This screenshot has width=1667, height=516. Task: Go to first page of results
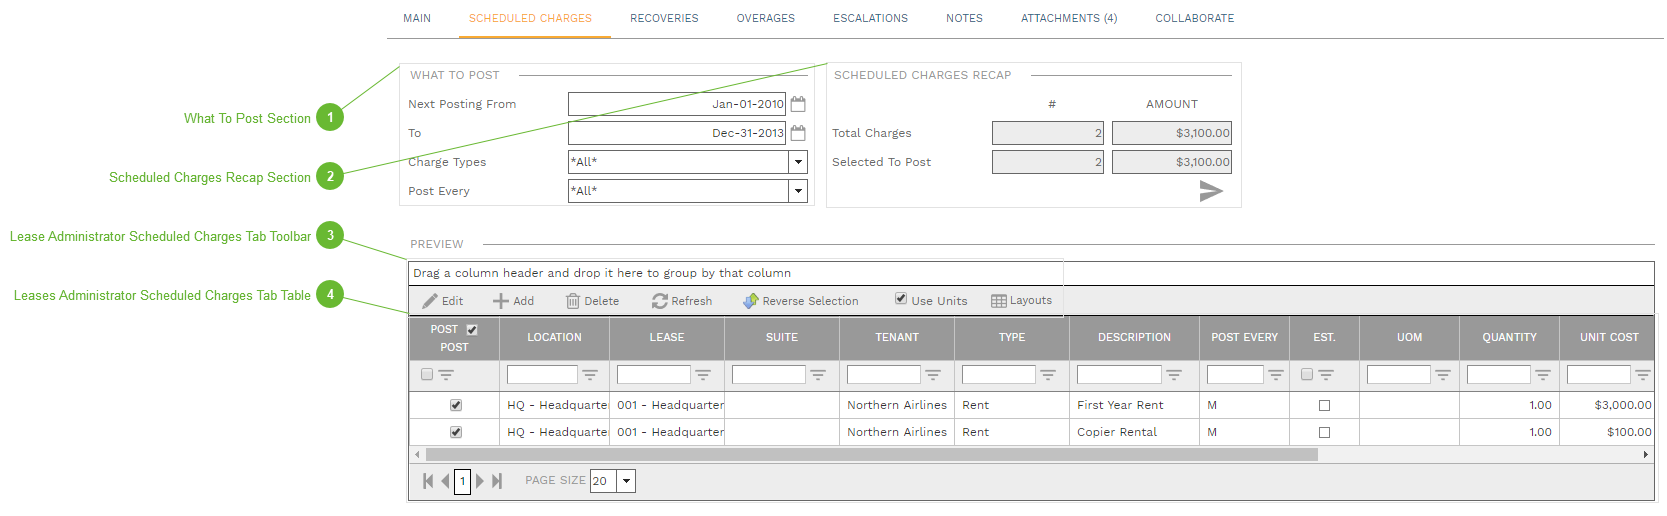click(428, 481)
